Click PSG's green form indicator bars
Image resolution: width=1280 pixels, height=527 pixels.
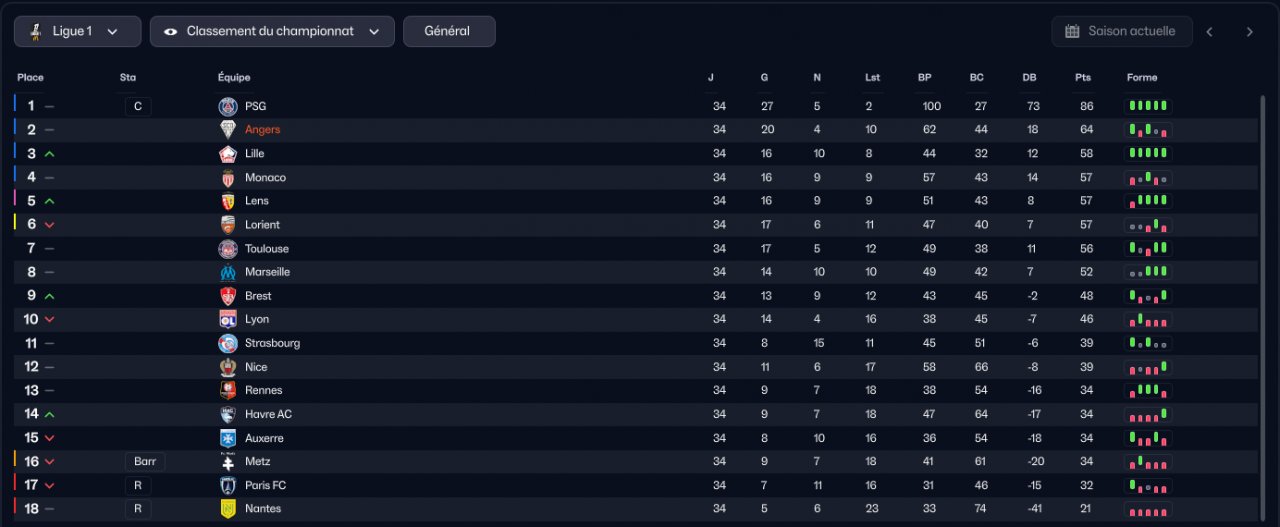tap(1148, 106)
